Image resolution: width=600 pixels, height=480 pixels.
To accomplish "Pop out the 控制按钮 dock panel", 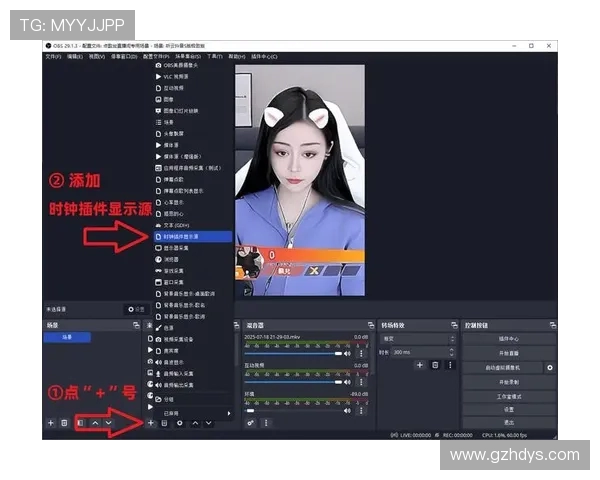I will tap(553, 325).
